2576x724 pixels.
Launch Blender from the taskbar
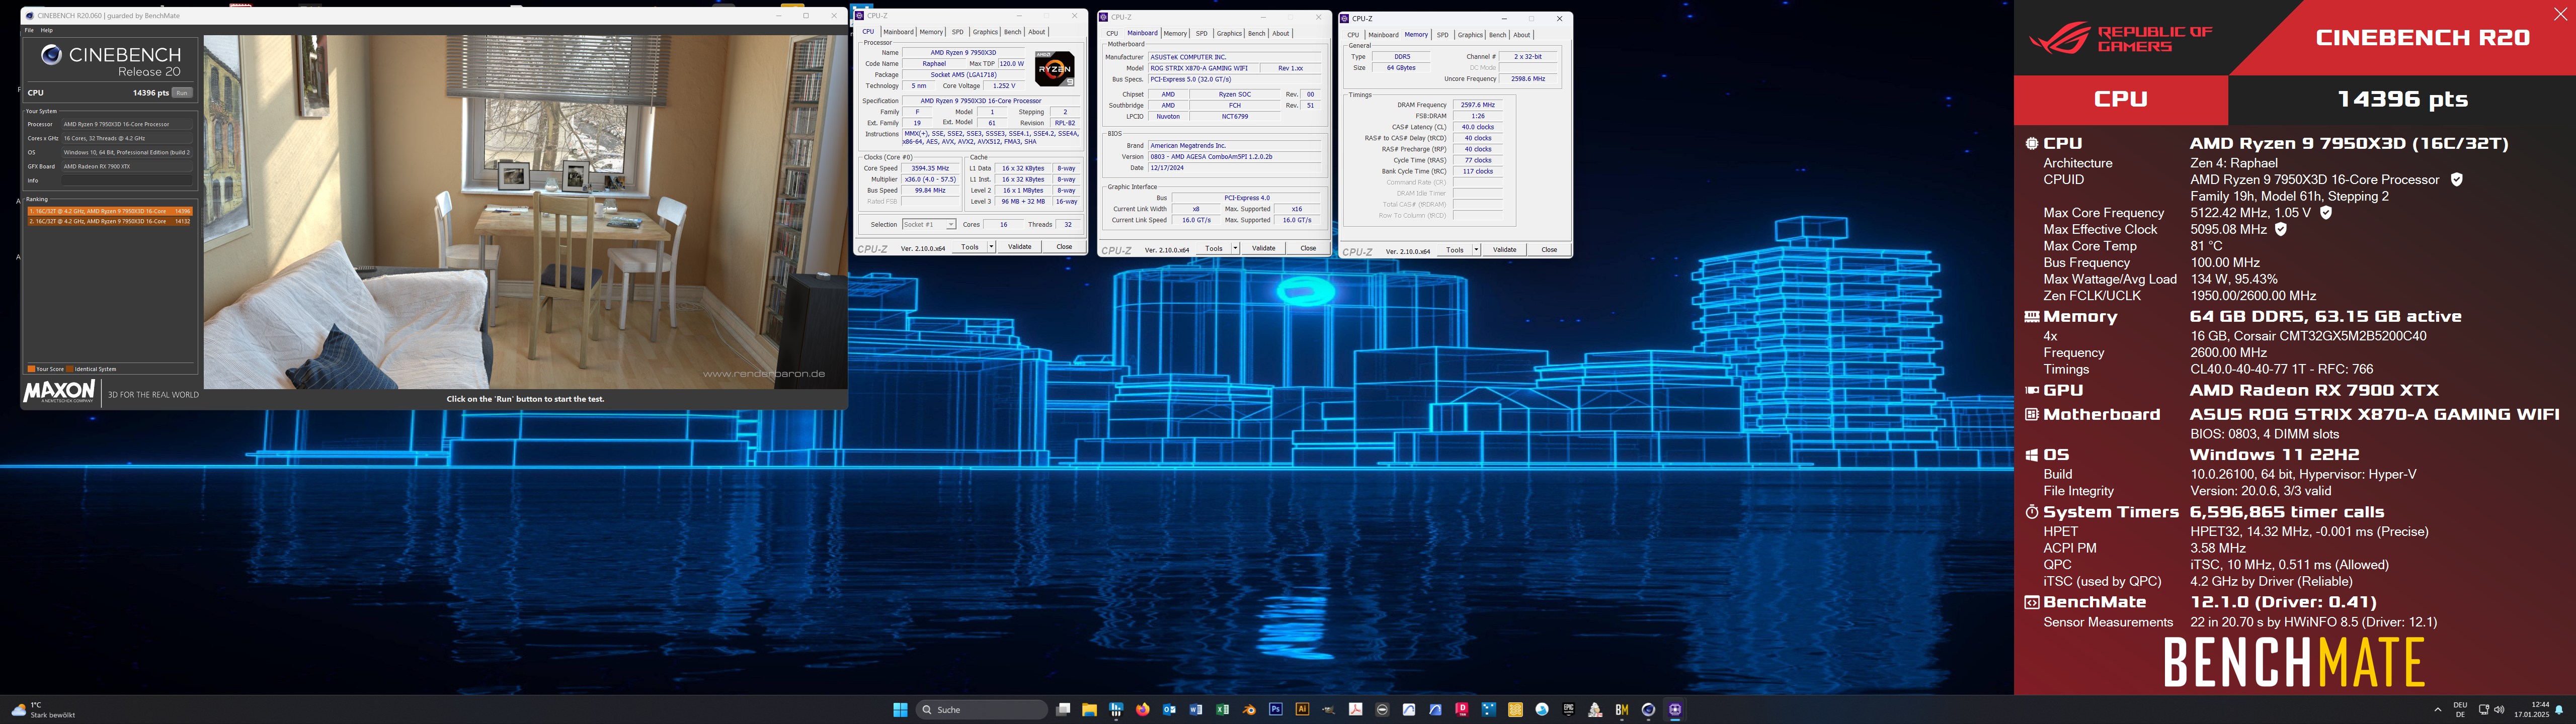1249,709
